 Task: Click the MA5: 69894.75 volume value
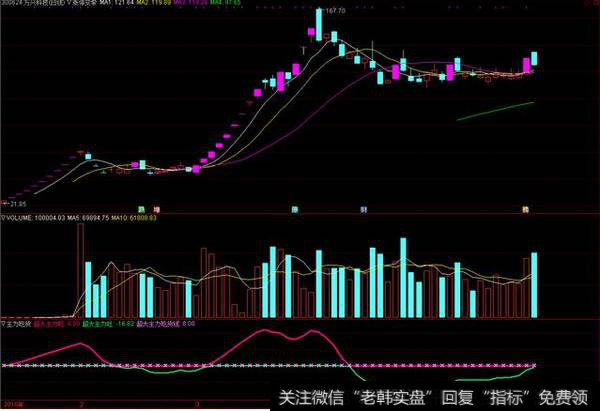click(x=88, y=218)
